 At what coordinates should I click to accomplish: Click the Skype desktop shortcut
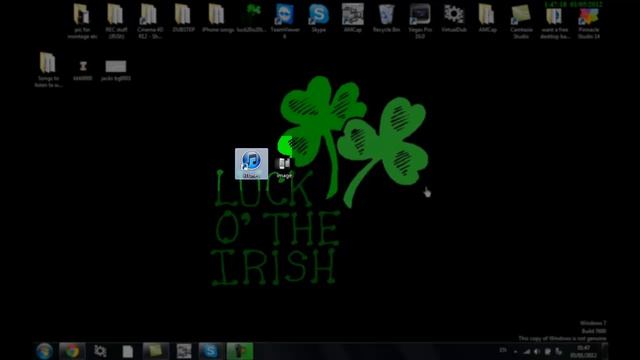coord(318,18)
